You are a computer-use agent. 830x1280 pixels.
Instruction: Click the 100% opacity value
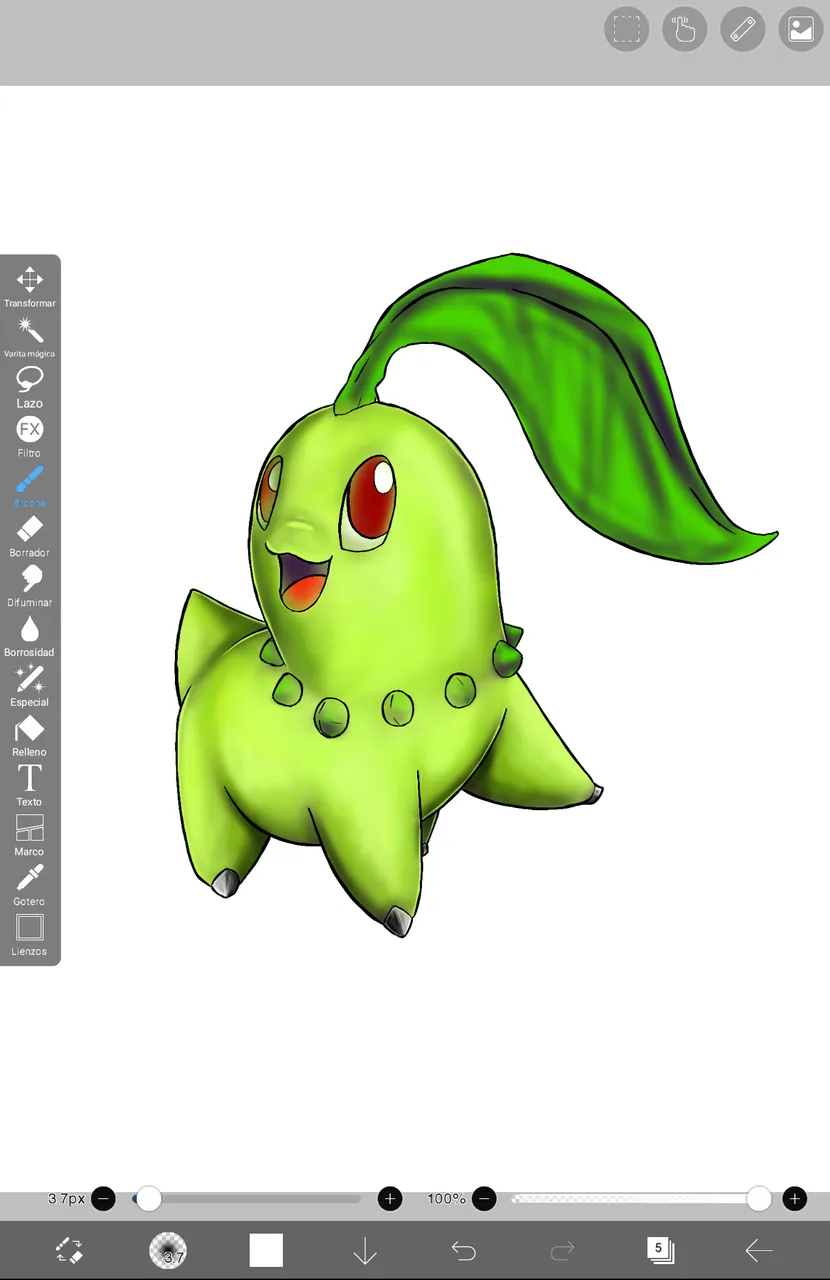coord(446,1199)
